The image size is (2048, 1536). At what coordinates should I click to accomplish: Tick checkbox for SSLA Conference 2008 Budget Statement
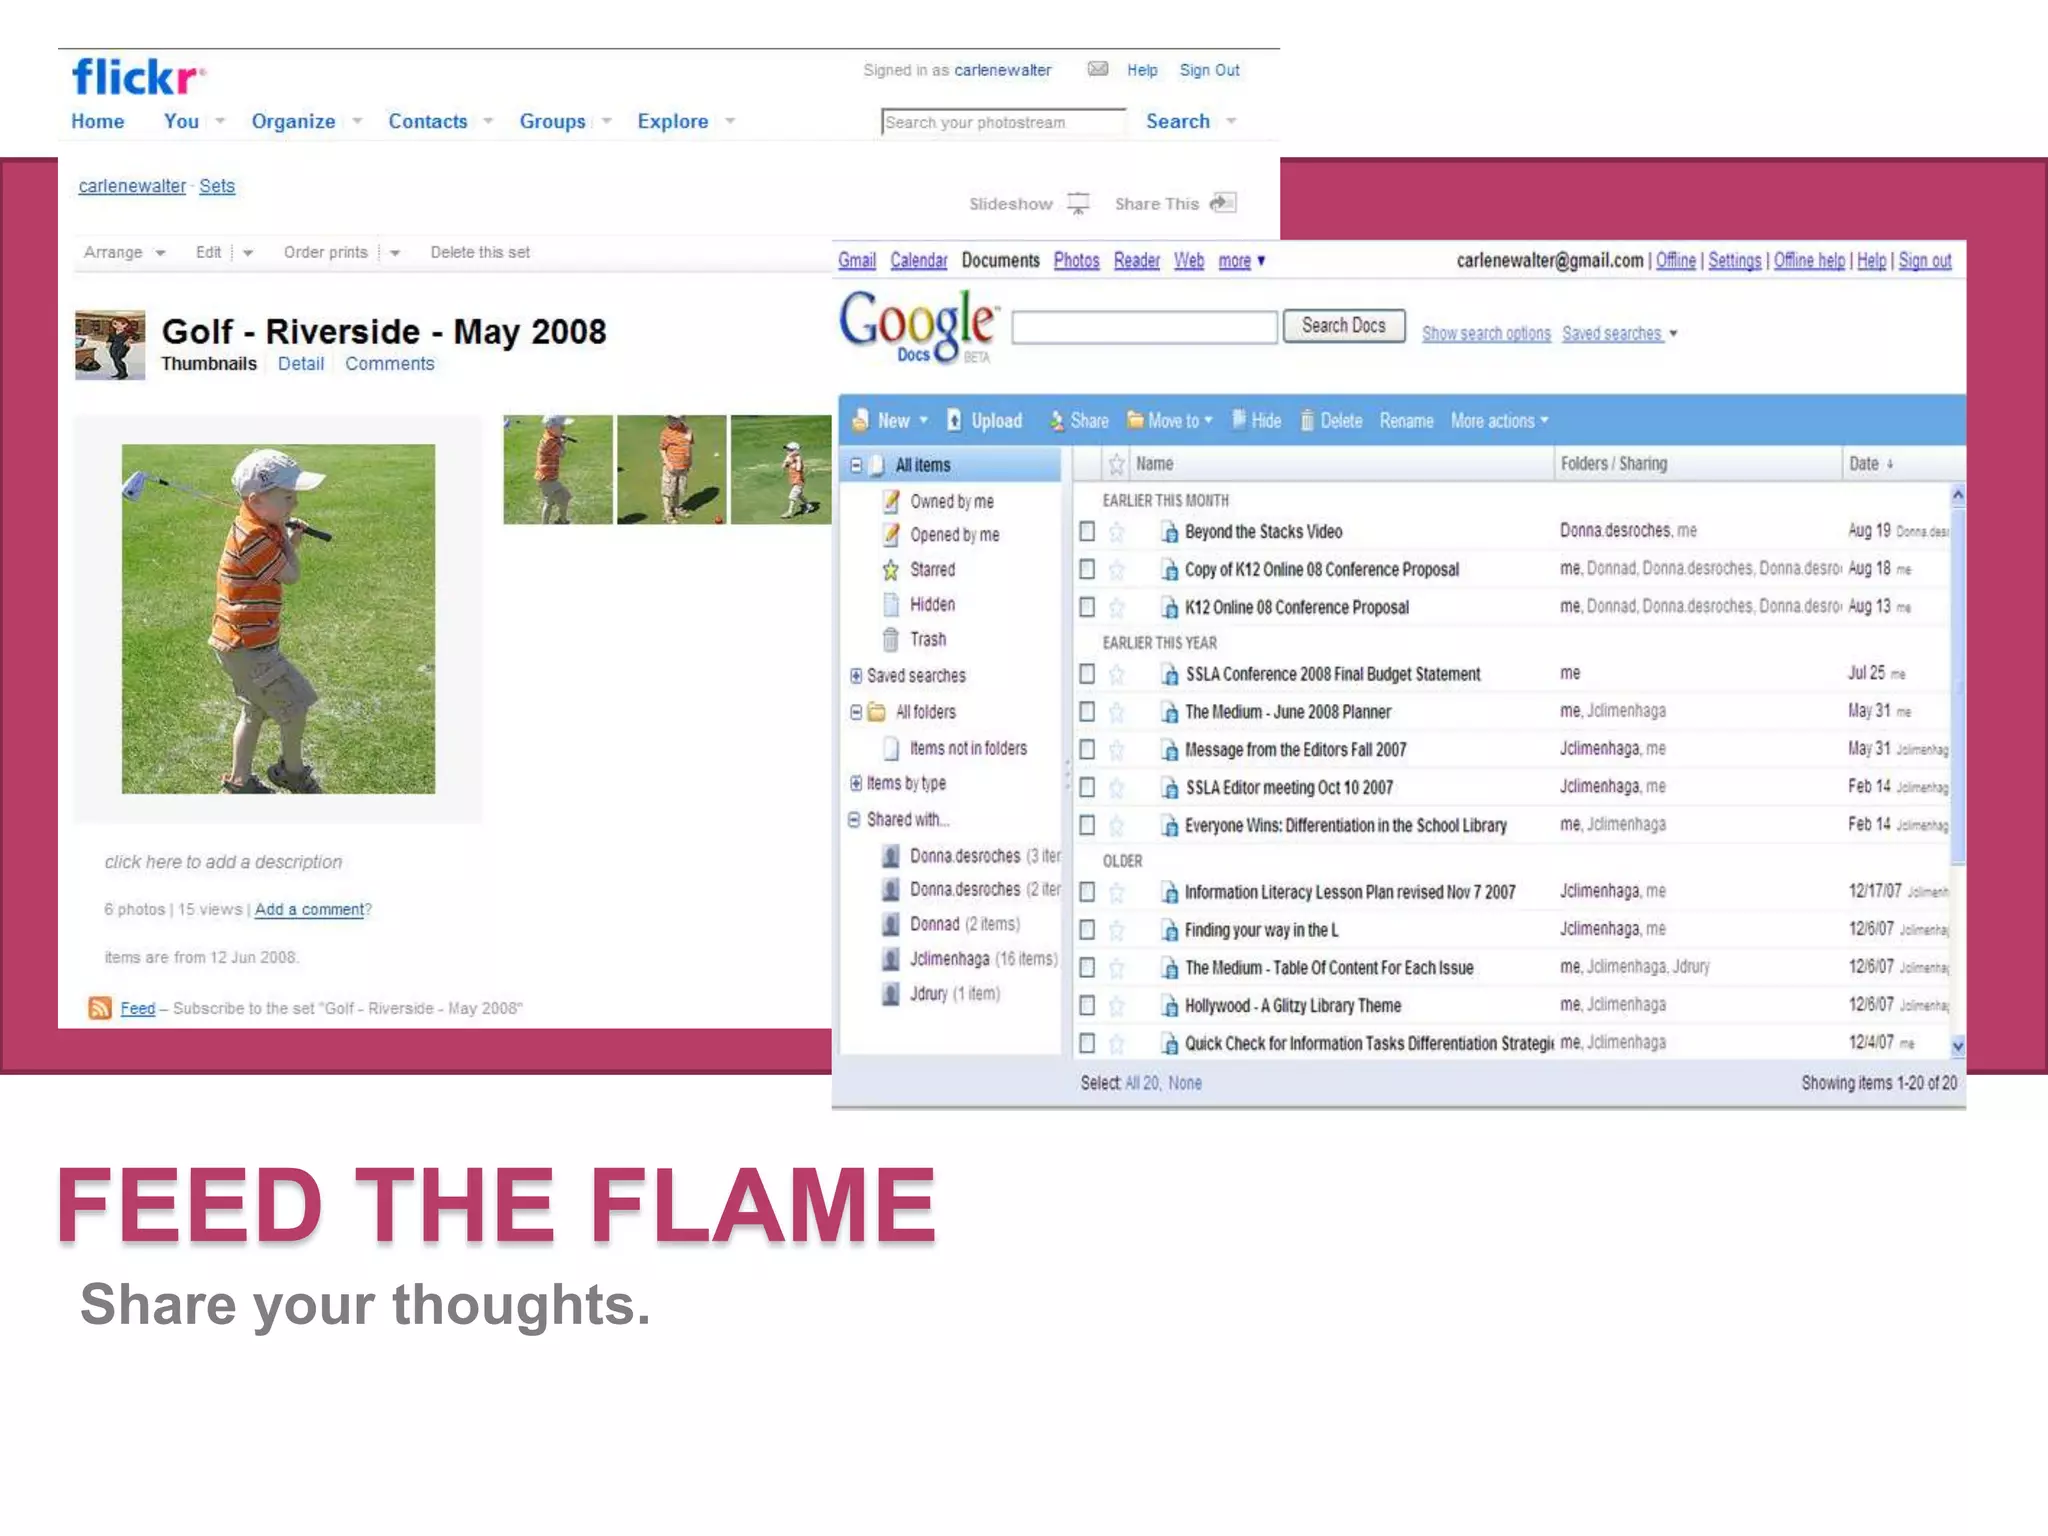pos(1087,674)
